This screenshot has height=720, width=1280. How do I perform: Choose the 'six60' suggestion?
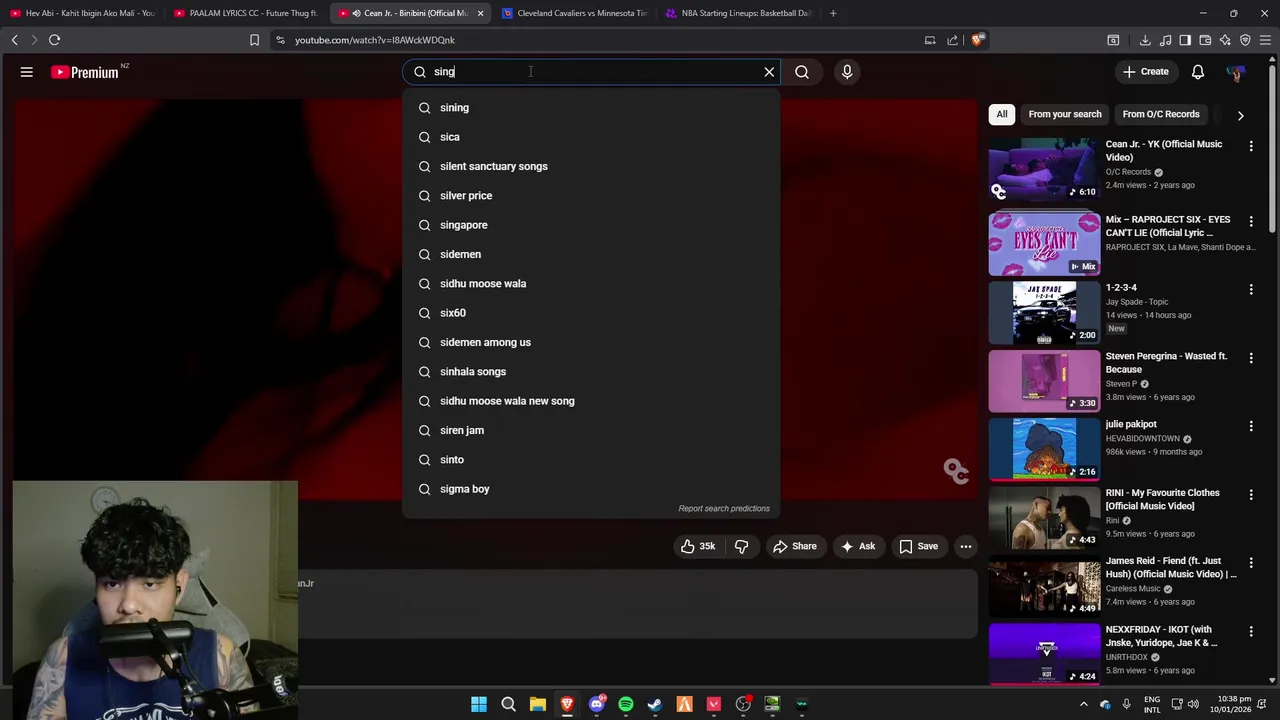[591, 313]
